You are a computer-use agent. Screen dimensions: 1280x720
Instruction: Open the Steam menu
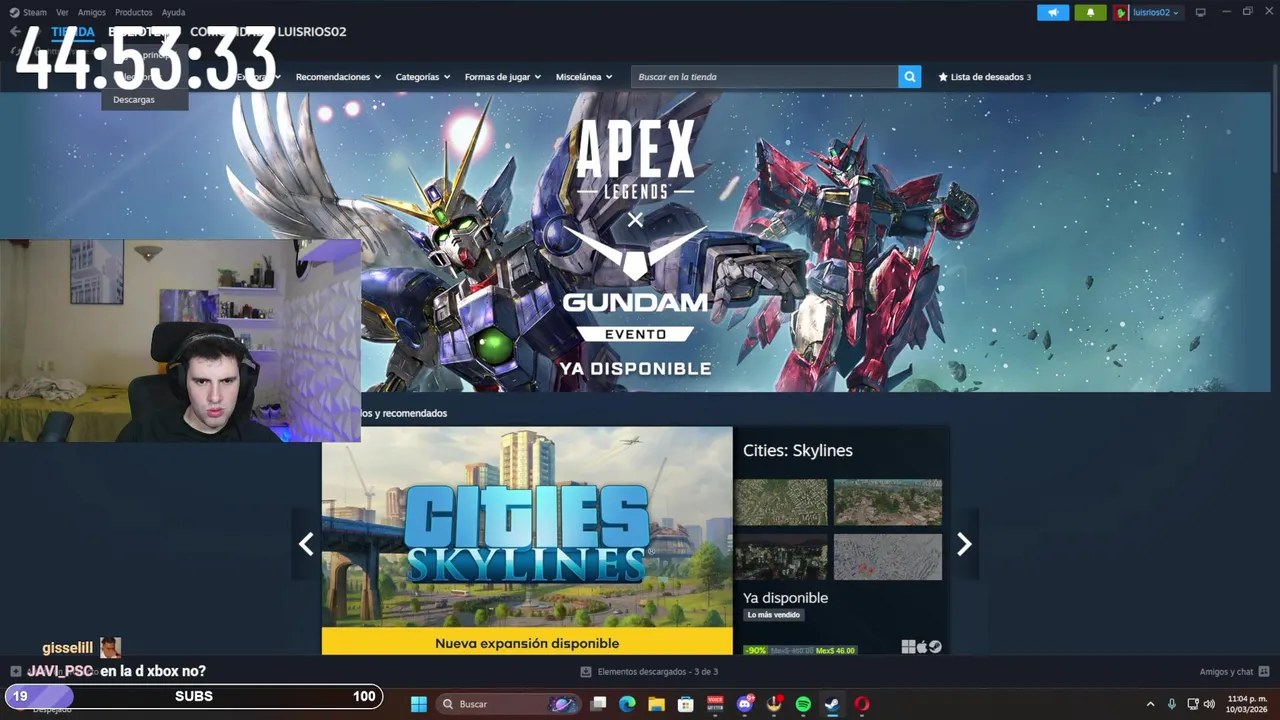29,12
